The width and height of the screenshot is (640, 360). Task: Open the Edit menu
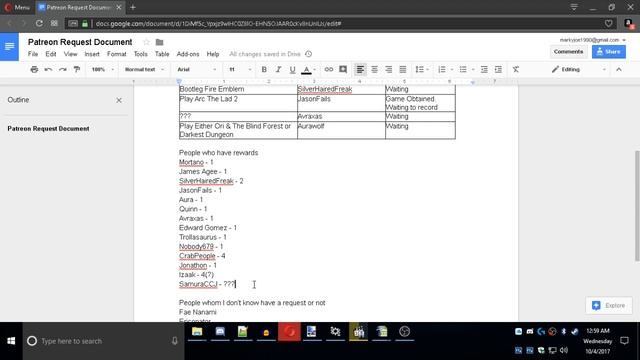(x=51, y=54)
